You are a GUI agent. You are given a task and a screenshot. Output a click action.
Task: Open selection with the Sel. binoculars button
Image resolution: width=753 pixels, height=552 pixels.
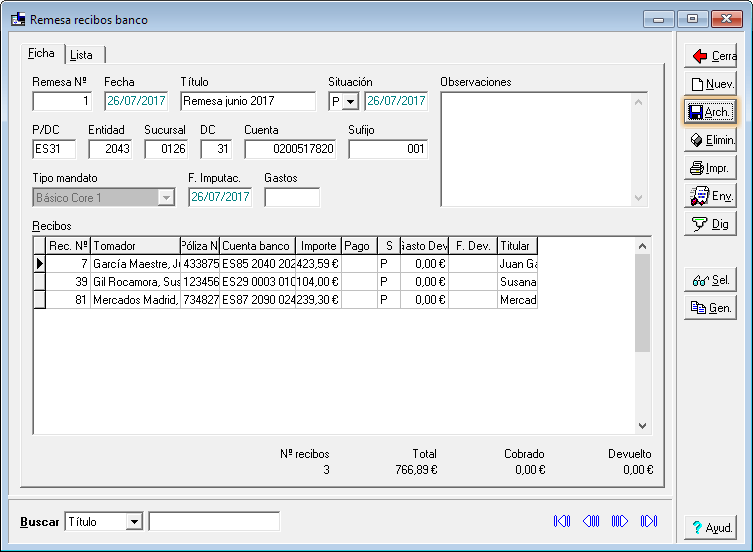click(x=711, y=281)
